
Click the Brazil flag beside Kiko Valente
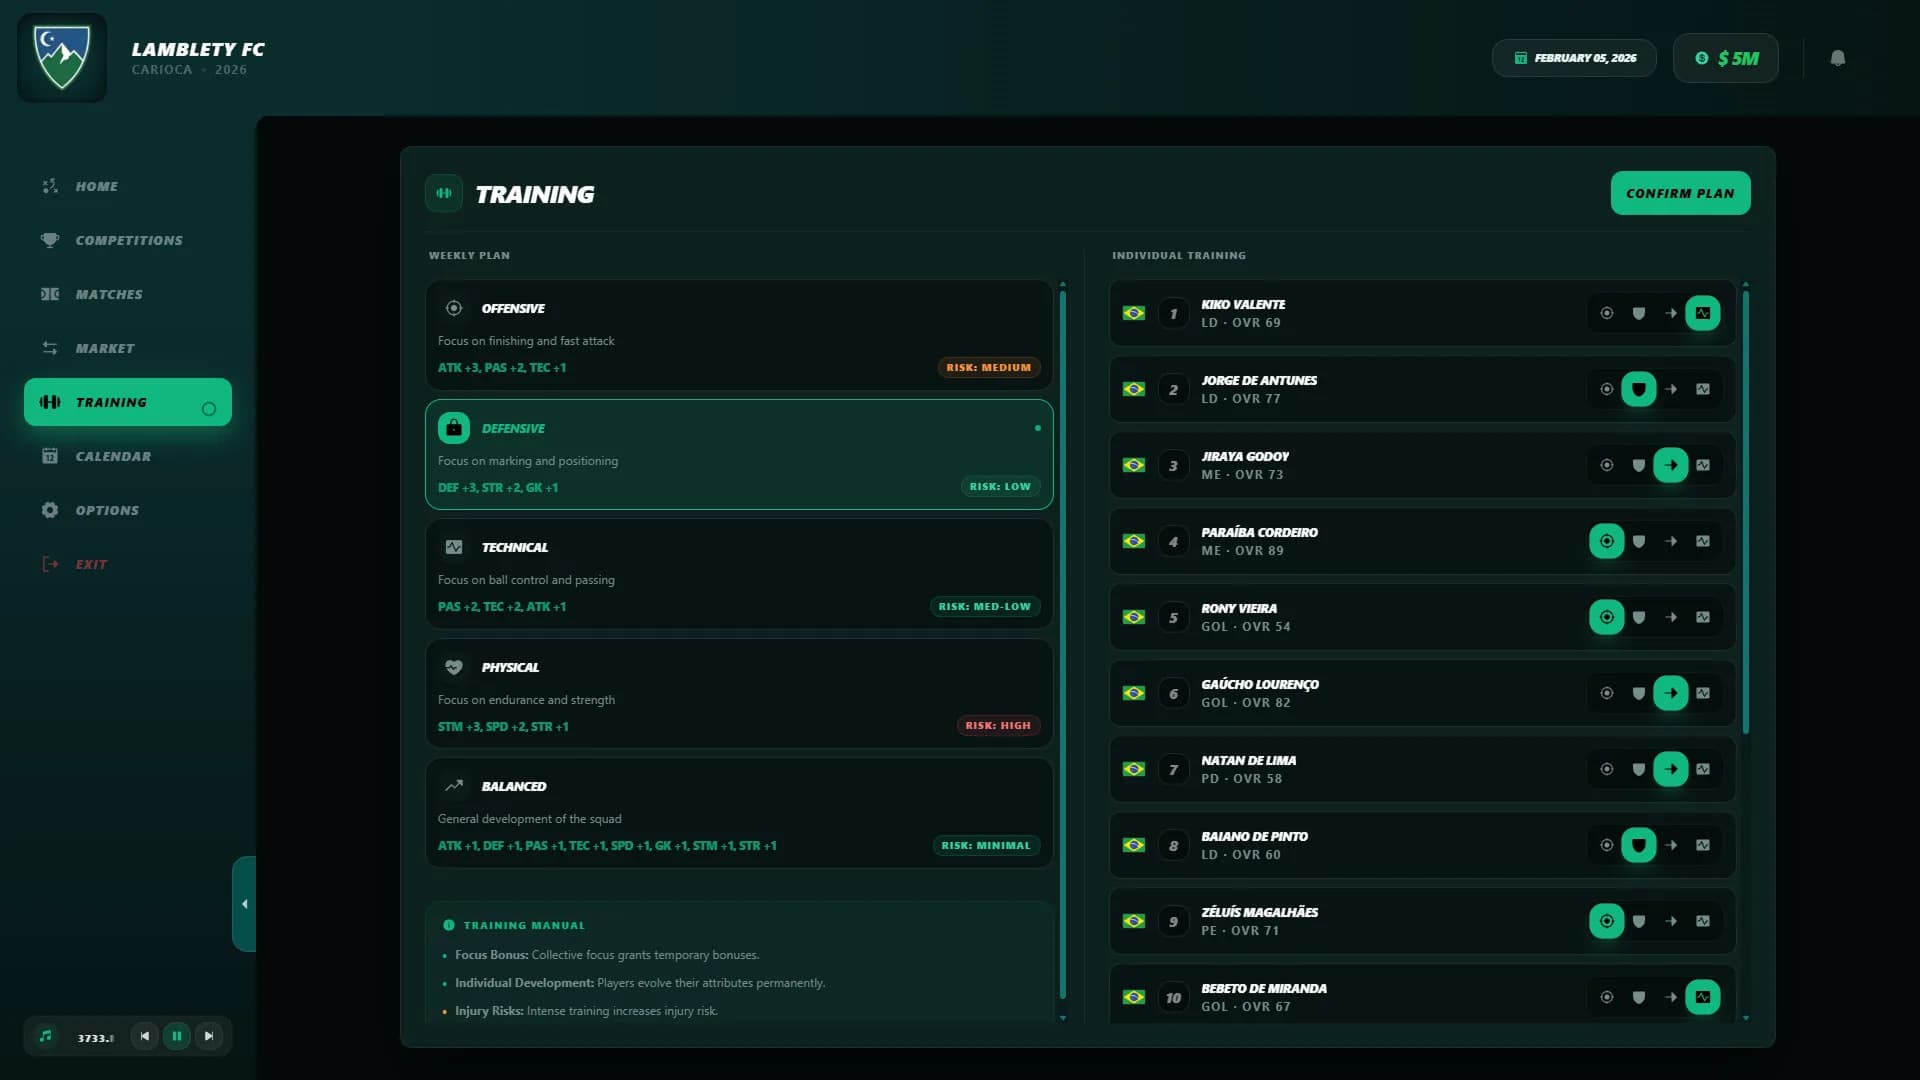click(x=1134, y=313)
